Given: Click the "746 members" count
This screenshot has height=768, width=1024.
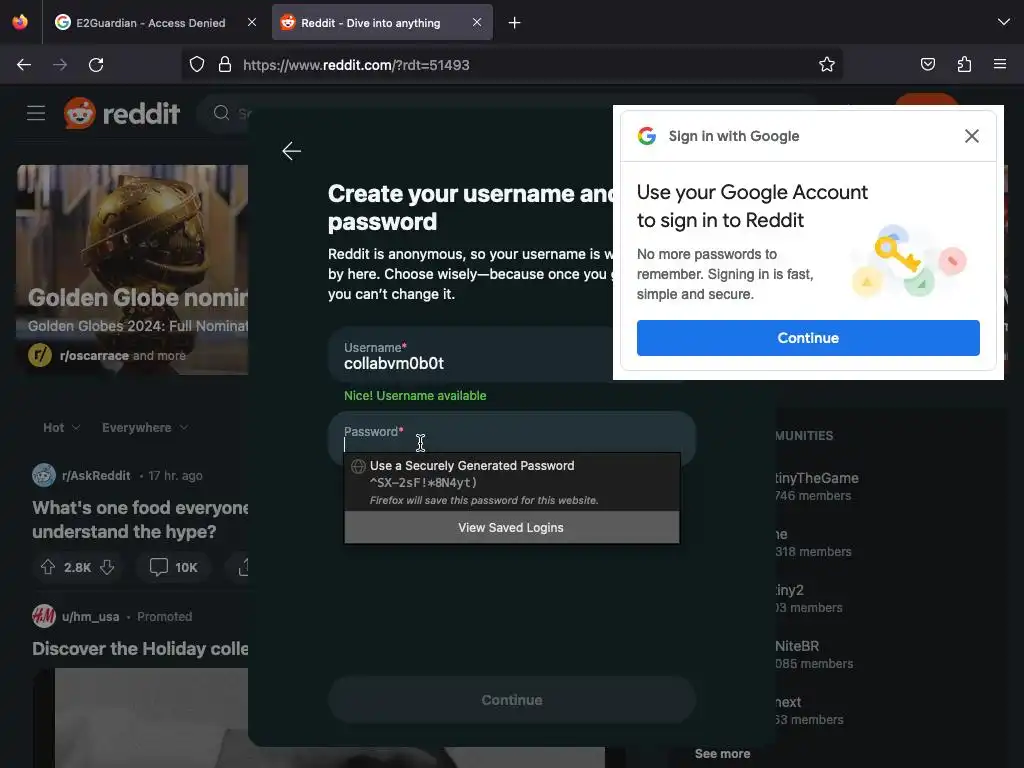Looking at the screenshot, I should 813,496.
